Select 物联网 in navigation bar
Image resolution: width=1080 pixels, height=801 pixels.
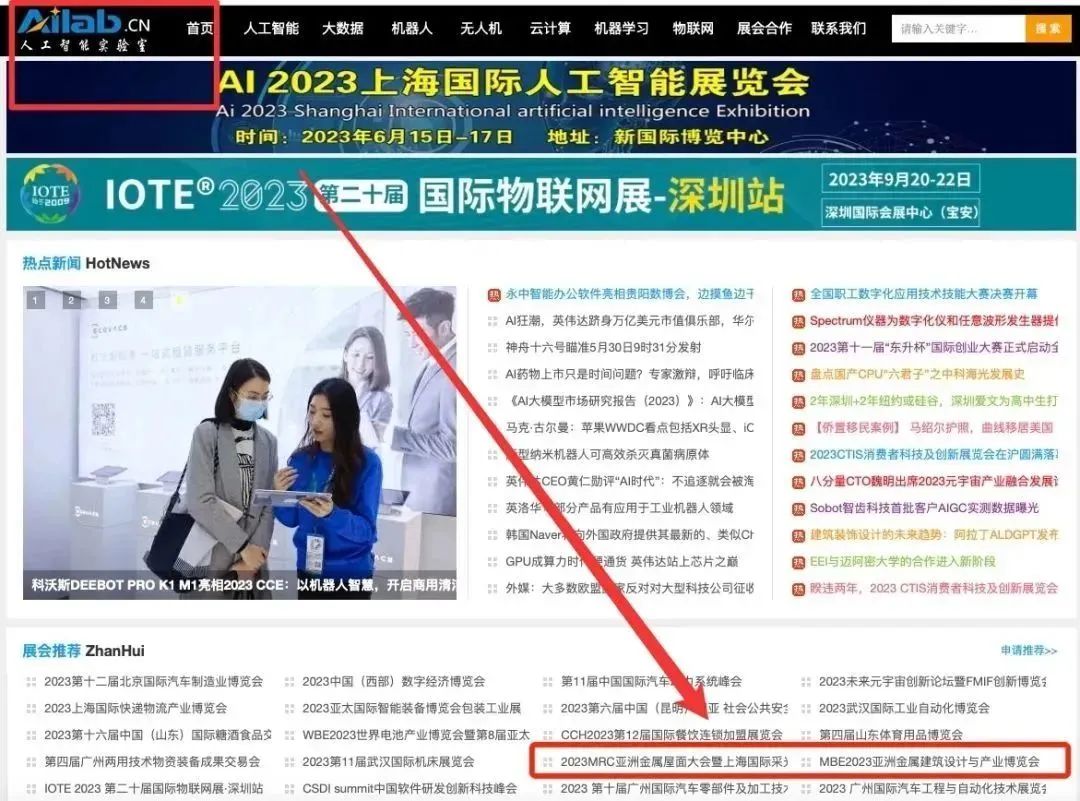(x=693, y=28)
